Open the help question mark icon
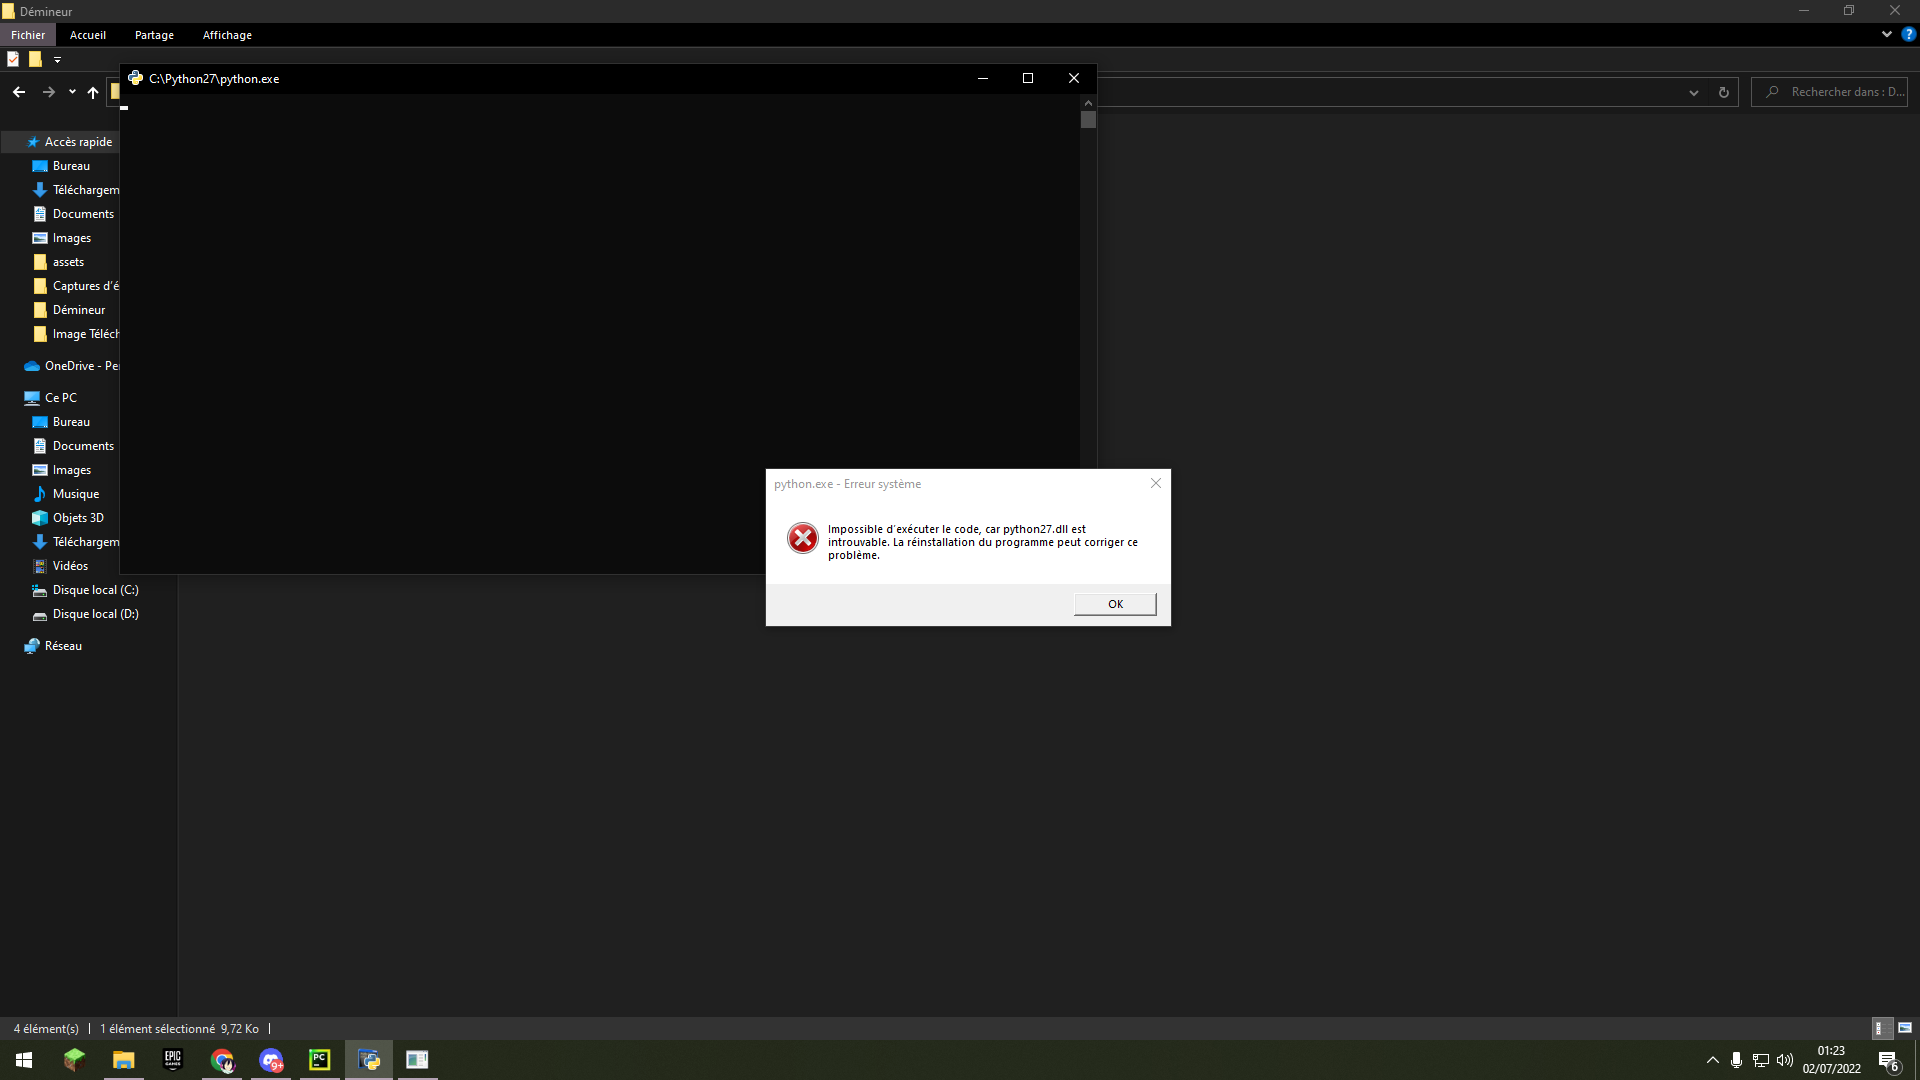 click(1908, 34)
